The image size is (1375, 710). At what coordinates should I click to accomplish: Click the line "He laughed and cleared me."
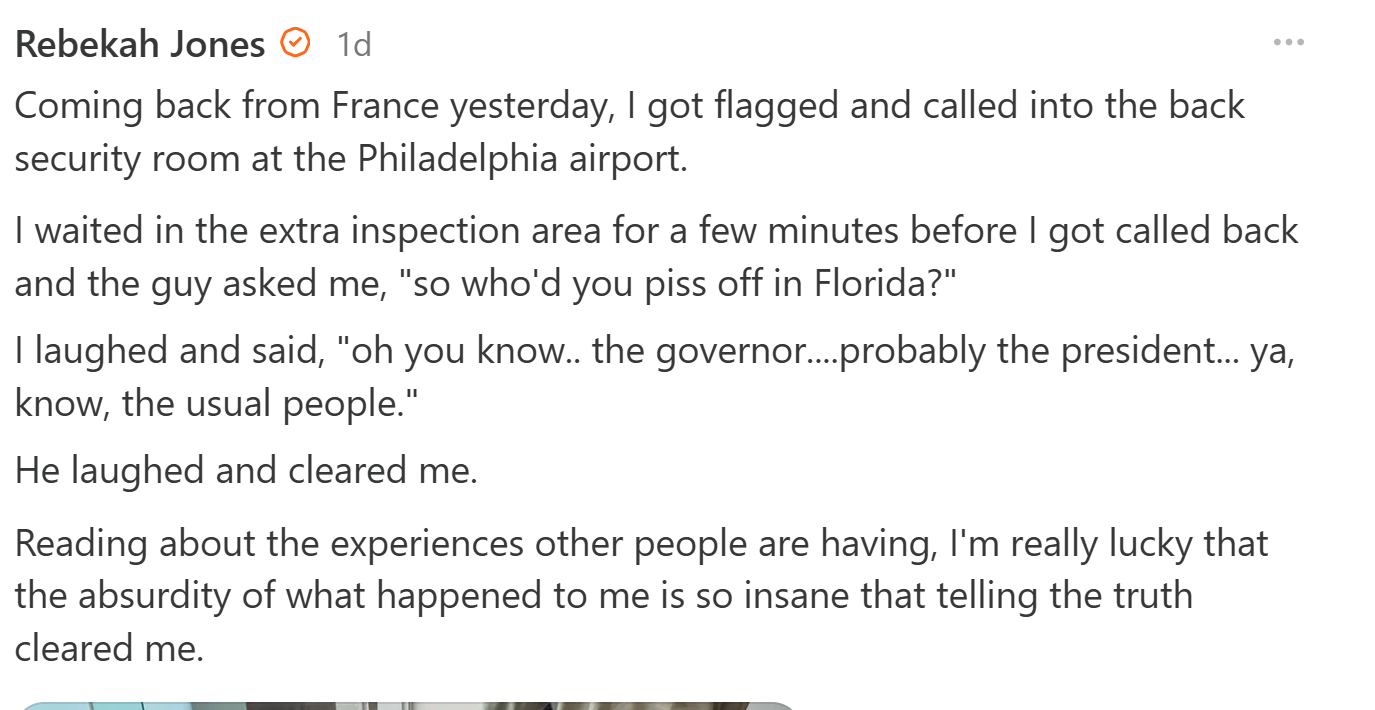click(x=246, y=470)
